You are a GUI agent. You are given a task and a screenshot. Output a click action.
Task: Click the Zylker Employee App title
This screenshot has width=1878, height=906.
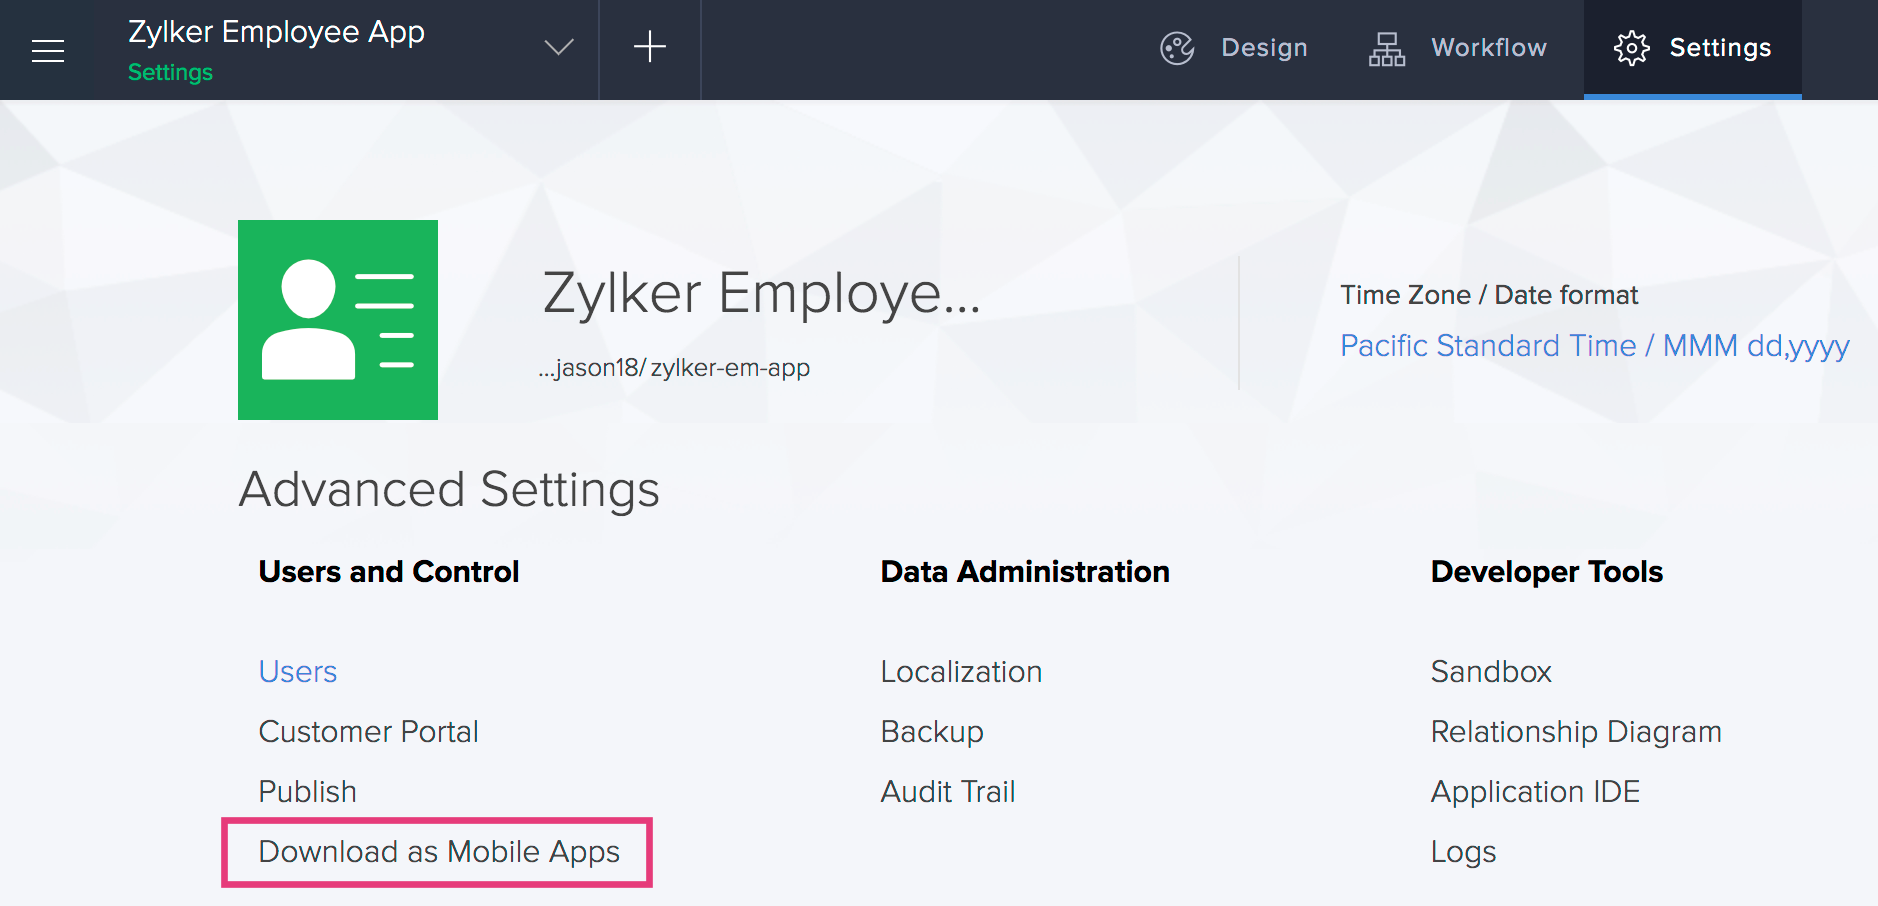pos(276,31)
